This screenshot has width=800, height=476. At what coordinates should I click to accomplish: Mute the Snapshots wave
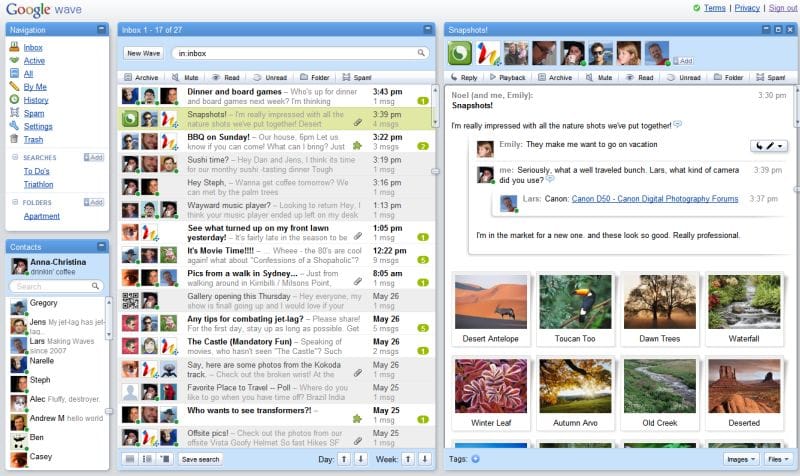(x=599, y=78)
